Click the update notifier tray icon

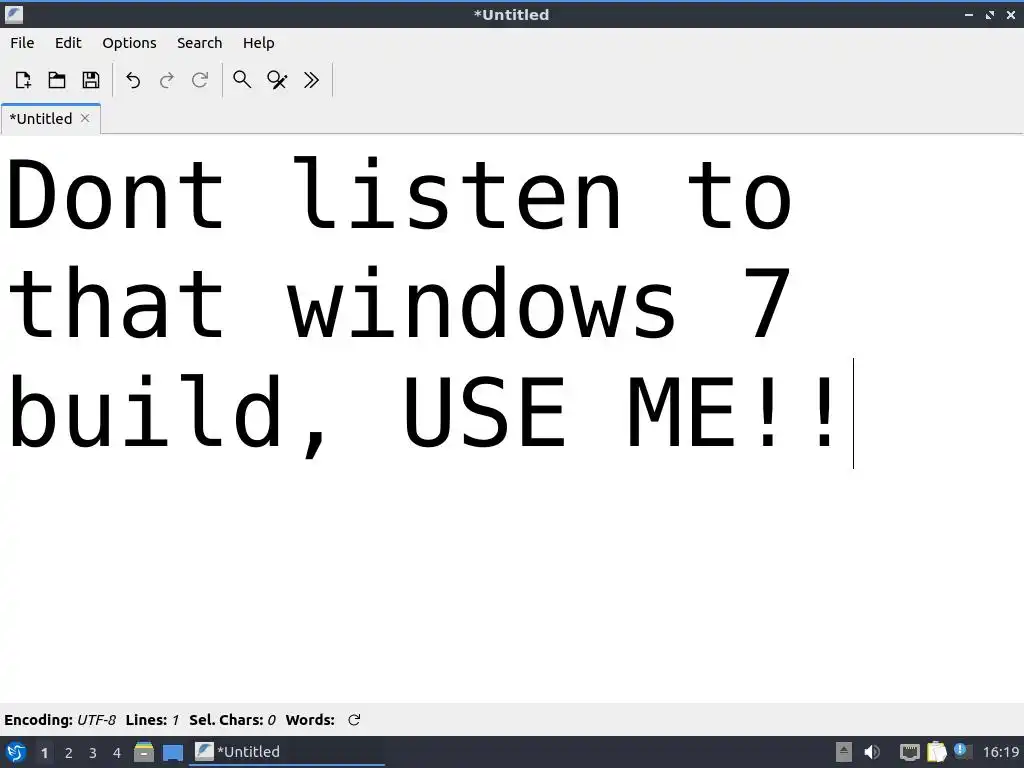961,751
